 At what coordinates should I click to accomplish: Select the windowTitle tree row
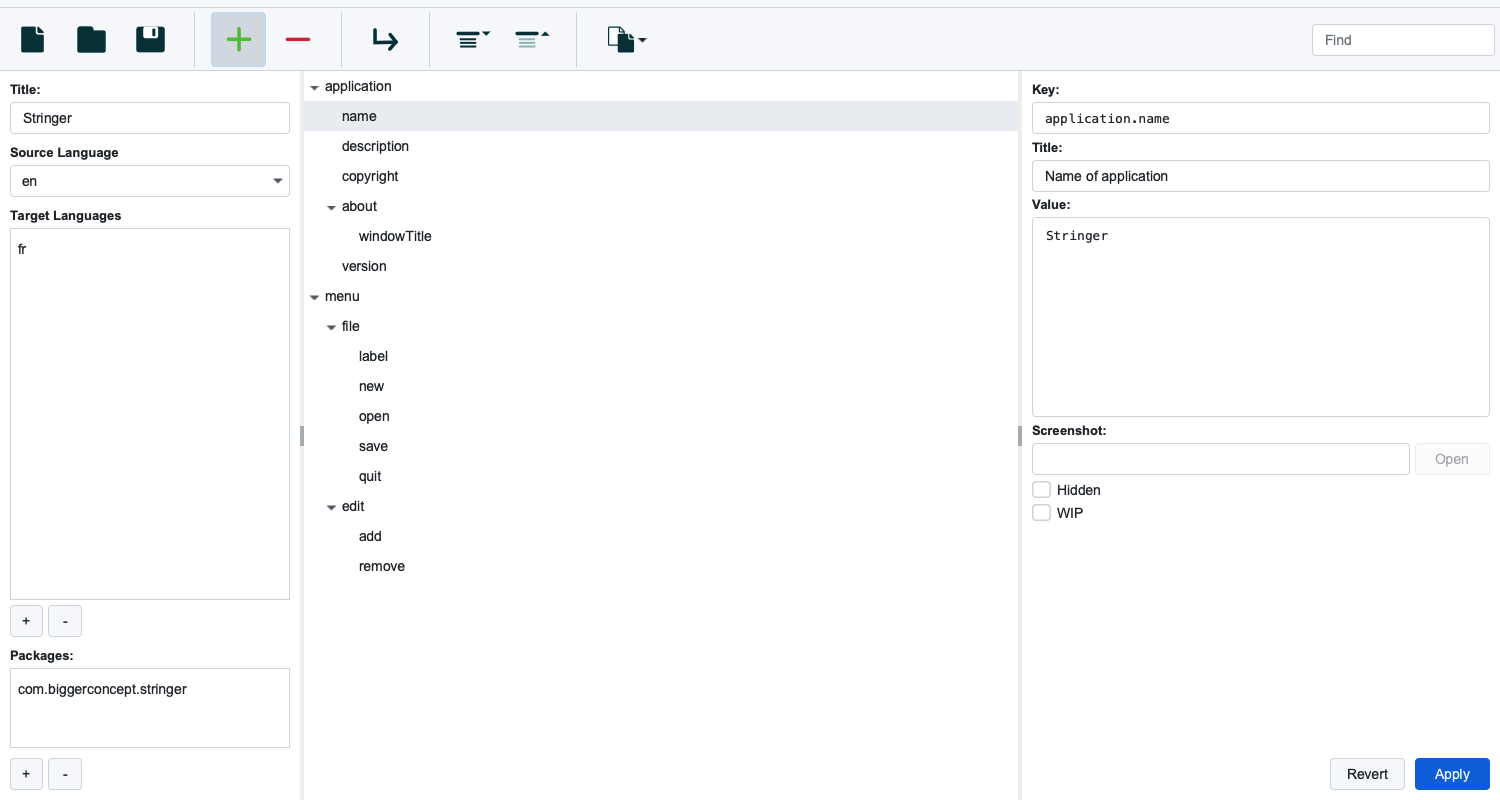click(x=661, y=236)
